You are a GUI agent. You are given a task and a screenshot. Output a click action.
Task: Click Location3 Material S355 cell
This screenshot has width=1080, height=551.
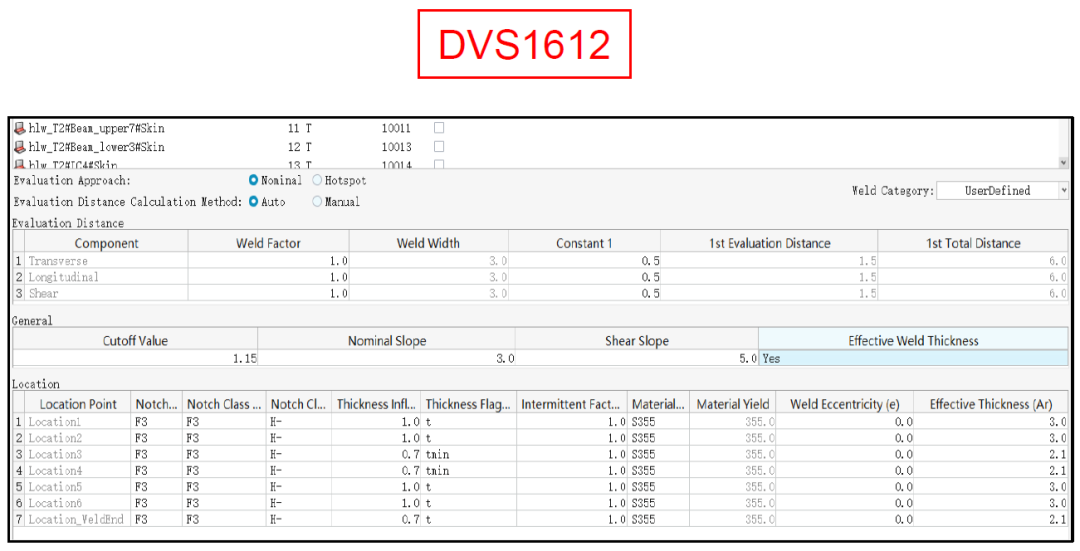pos(657,454)
